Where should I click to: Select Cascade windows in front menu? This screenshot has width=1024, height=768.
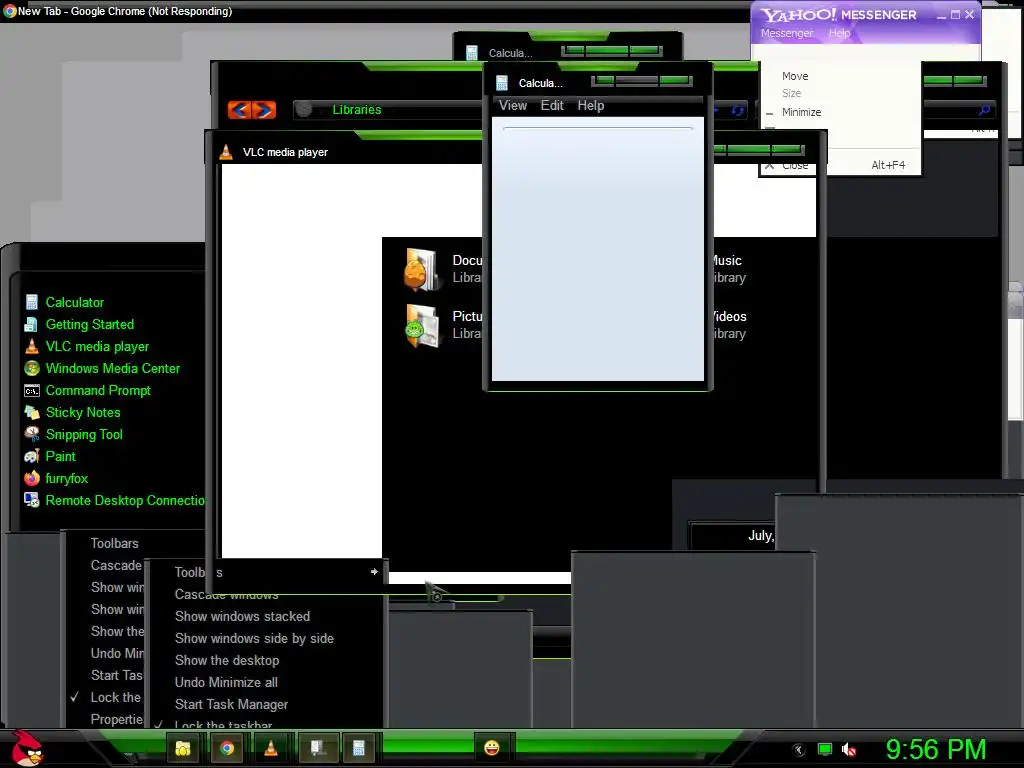[226, 595]
